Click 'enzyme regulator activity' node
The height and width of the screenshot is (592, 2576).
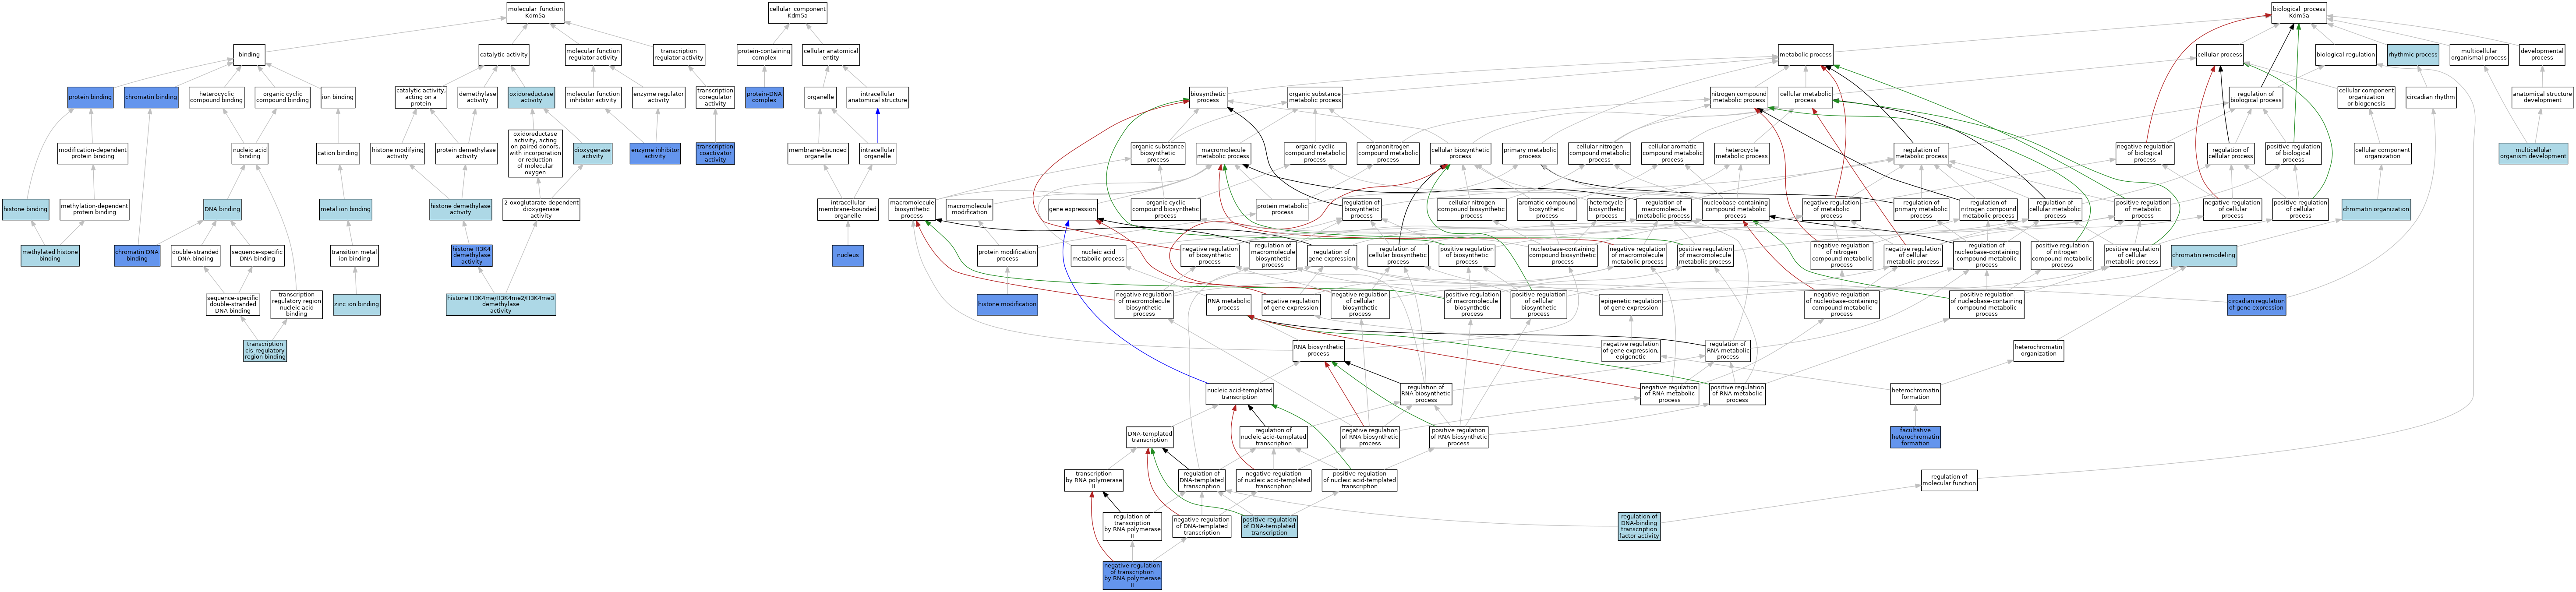coord(658,97)
